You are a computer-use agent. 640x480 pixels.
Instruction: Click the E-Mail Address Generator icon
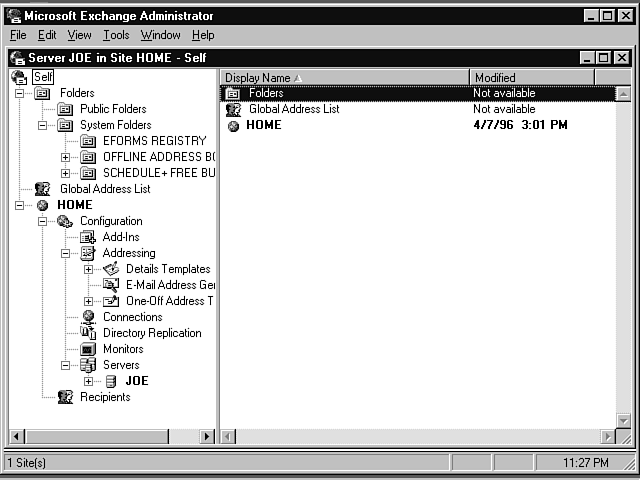[111, 285]
